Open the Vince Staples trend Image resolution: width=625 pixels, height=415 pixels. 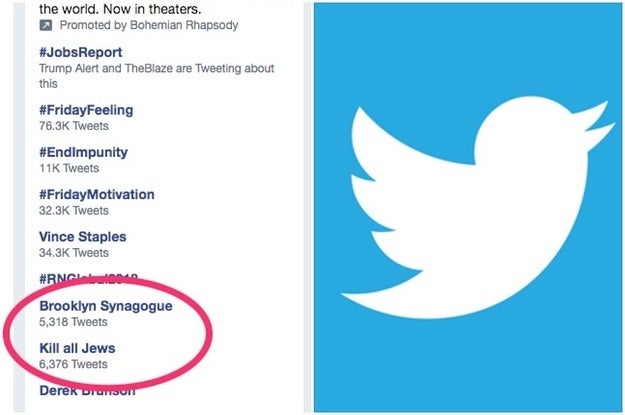[x=83, y=237]
